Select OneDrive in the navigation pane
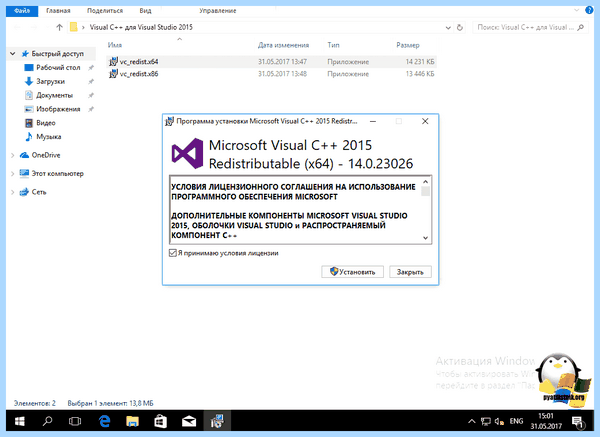Viewport: 600px width, 437px height. 46,155
